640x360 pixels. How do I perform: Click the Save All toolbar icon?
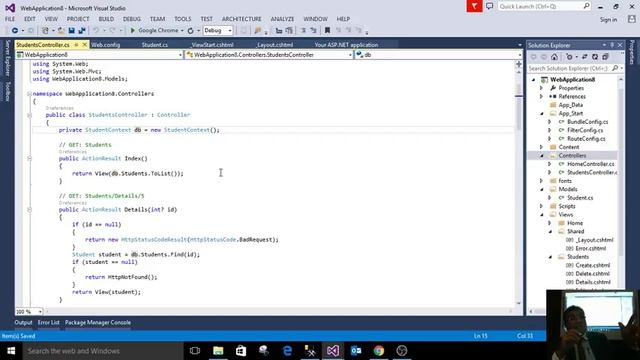pyautogui.click(x=82, y=31)
